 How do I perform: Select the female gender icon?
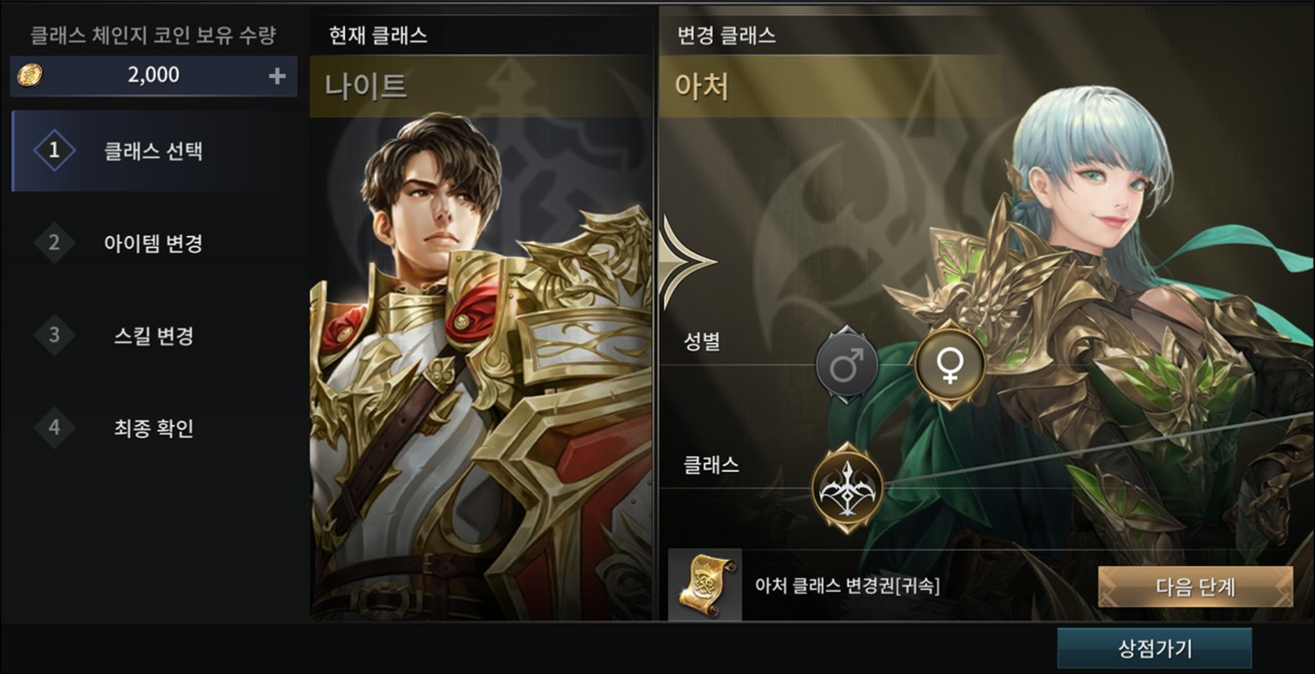click(949, 365)
